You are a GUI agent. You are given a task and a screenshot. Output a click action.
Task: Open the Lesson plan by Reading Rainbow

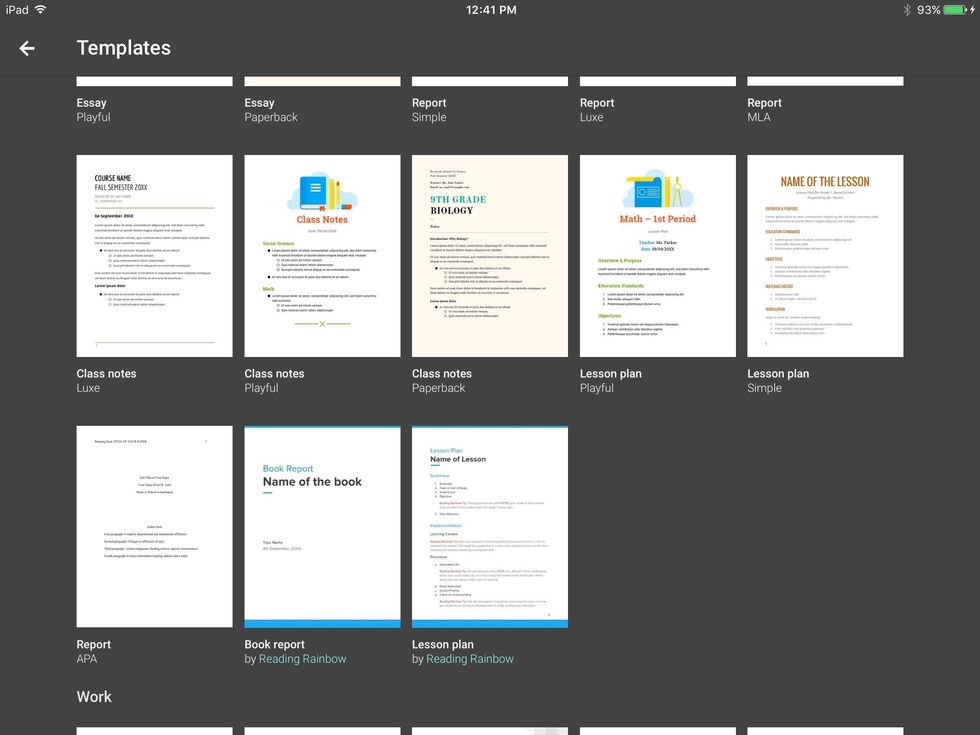point(490,525)
